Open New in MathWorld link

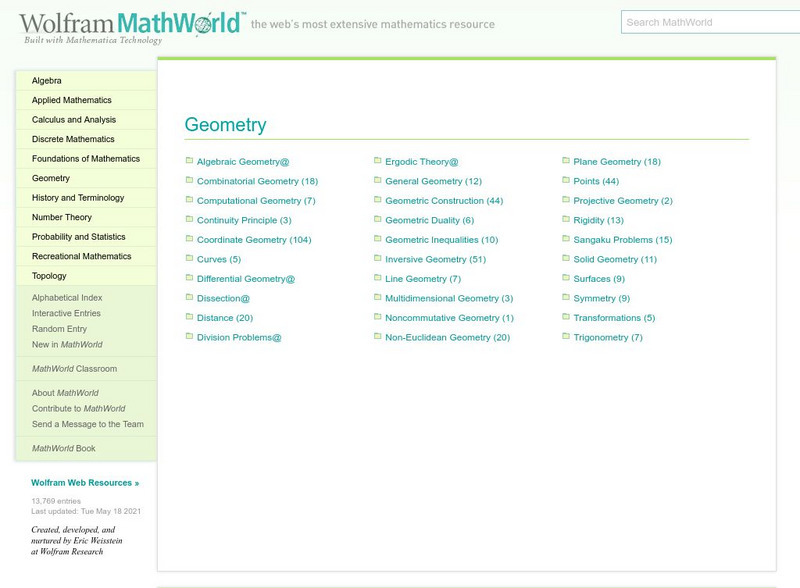pyautogui.click(x=67, y=345)
